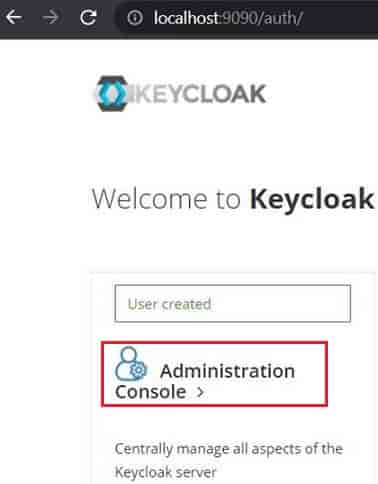Click the chevron arrow after Console
Screen dimensions: 378x484
(200, 392)
